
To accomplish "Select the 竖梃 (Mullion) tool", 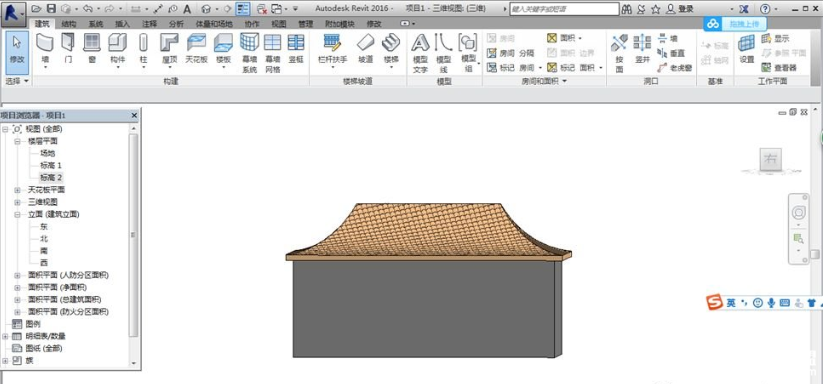I will tap(296, 49).
